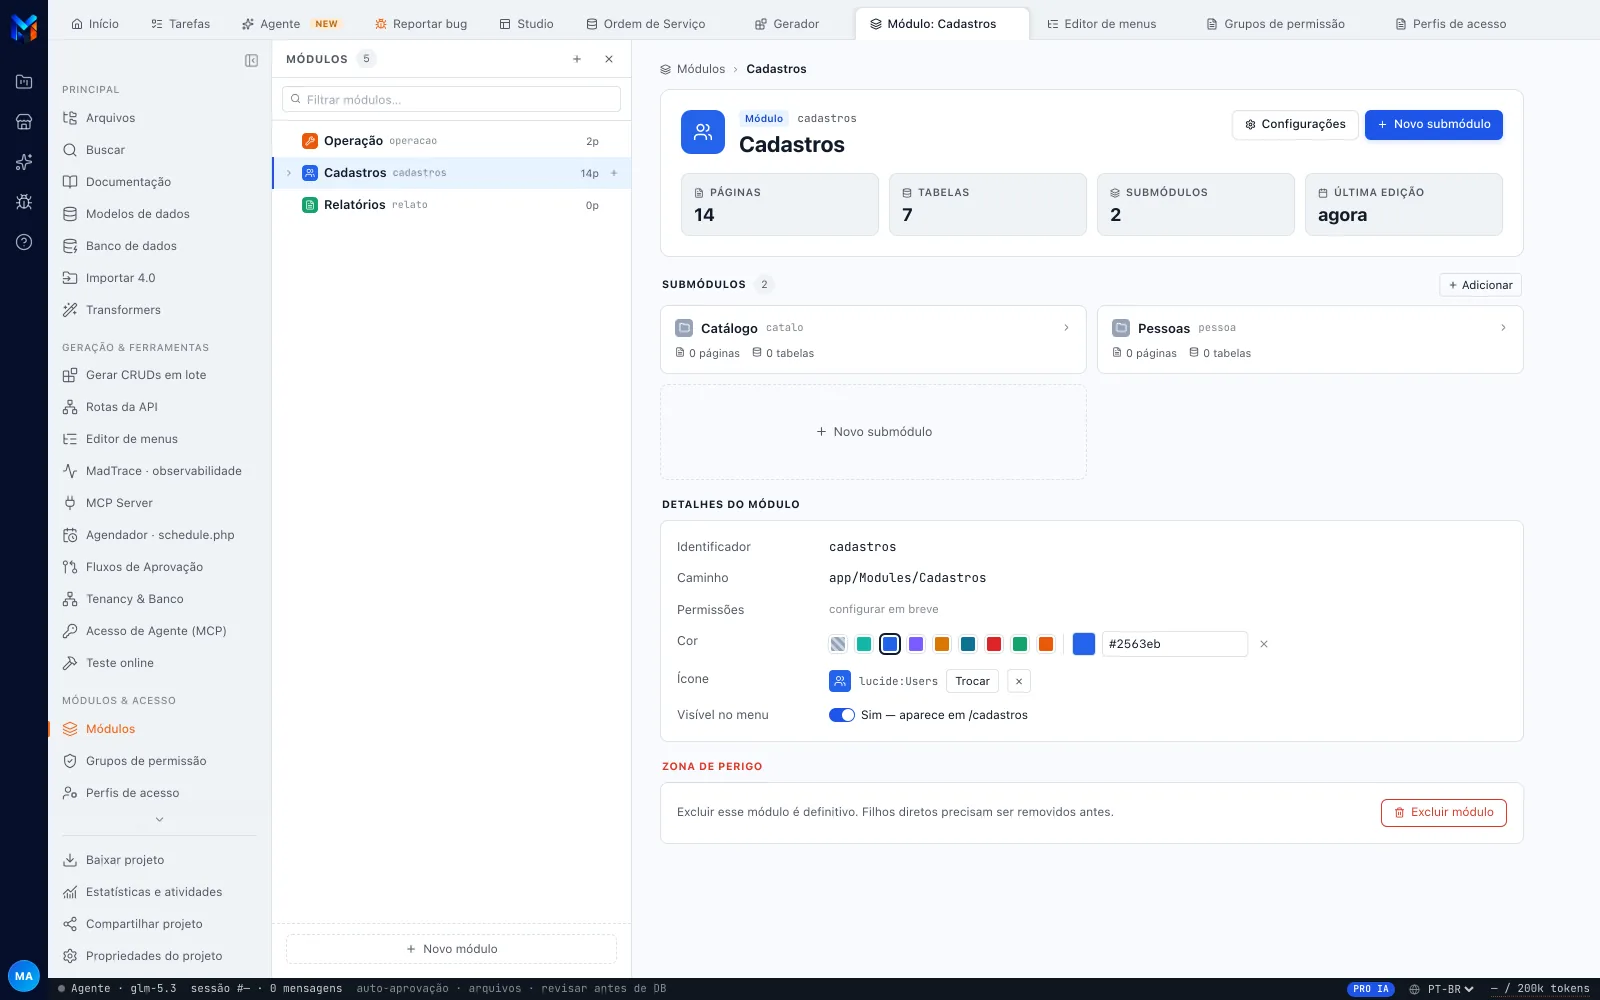1600x1000 pixels.
Task: Open the Pessoas submodule via its chevron
Action: click(1503, 328)
